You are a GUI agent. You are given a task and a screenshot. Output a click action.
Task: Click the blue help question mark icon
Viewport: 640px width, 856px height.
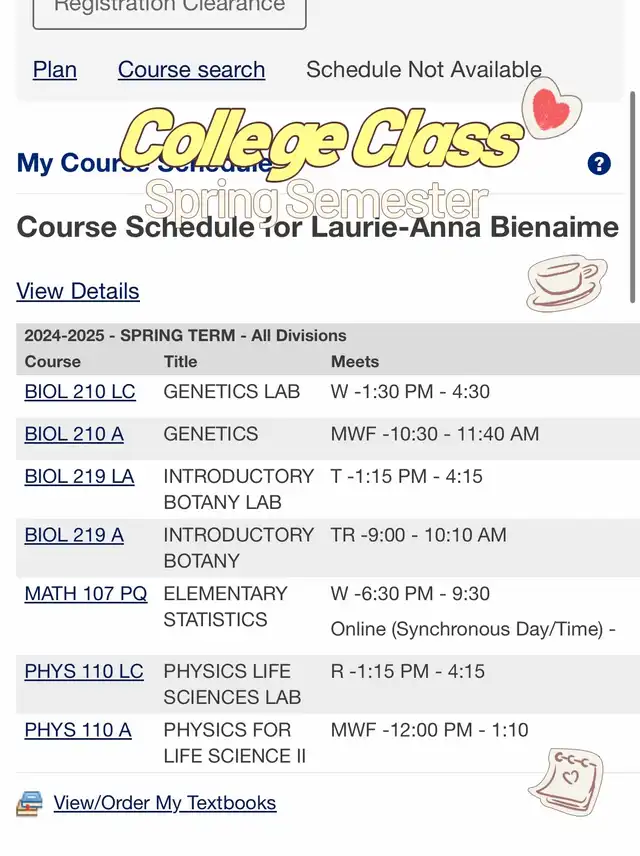click(599, 163)
